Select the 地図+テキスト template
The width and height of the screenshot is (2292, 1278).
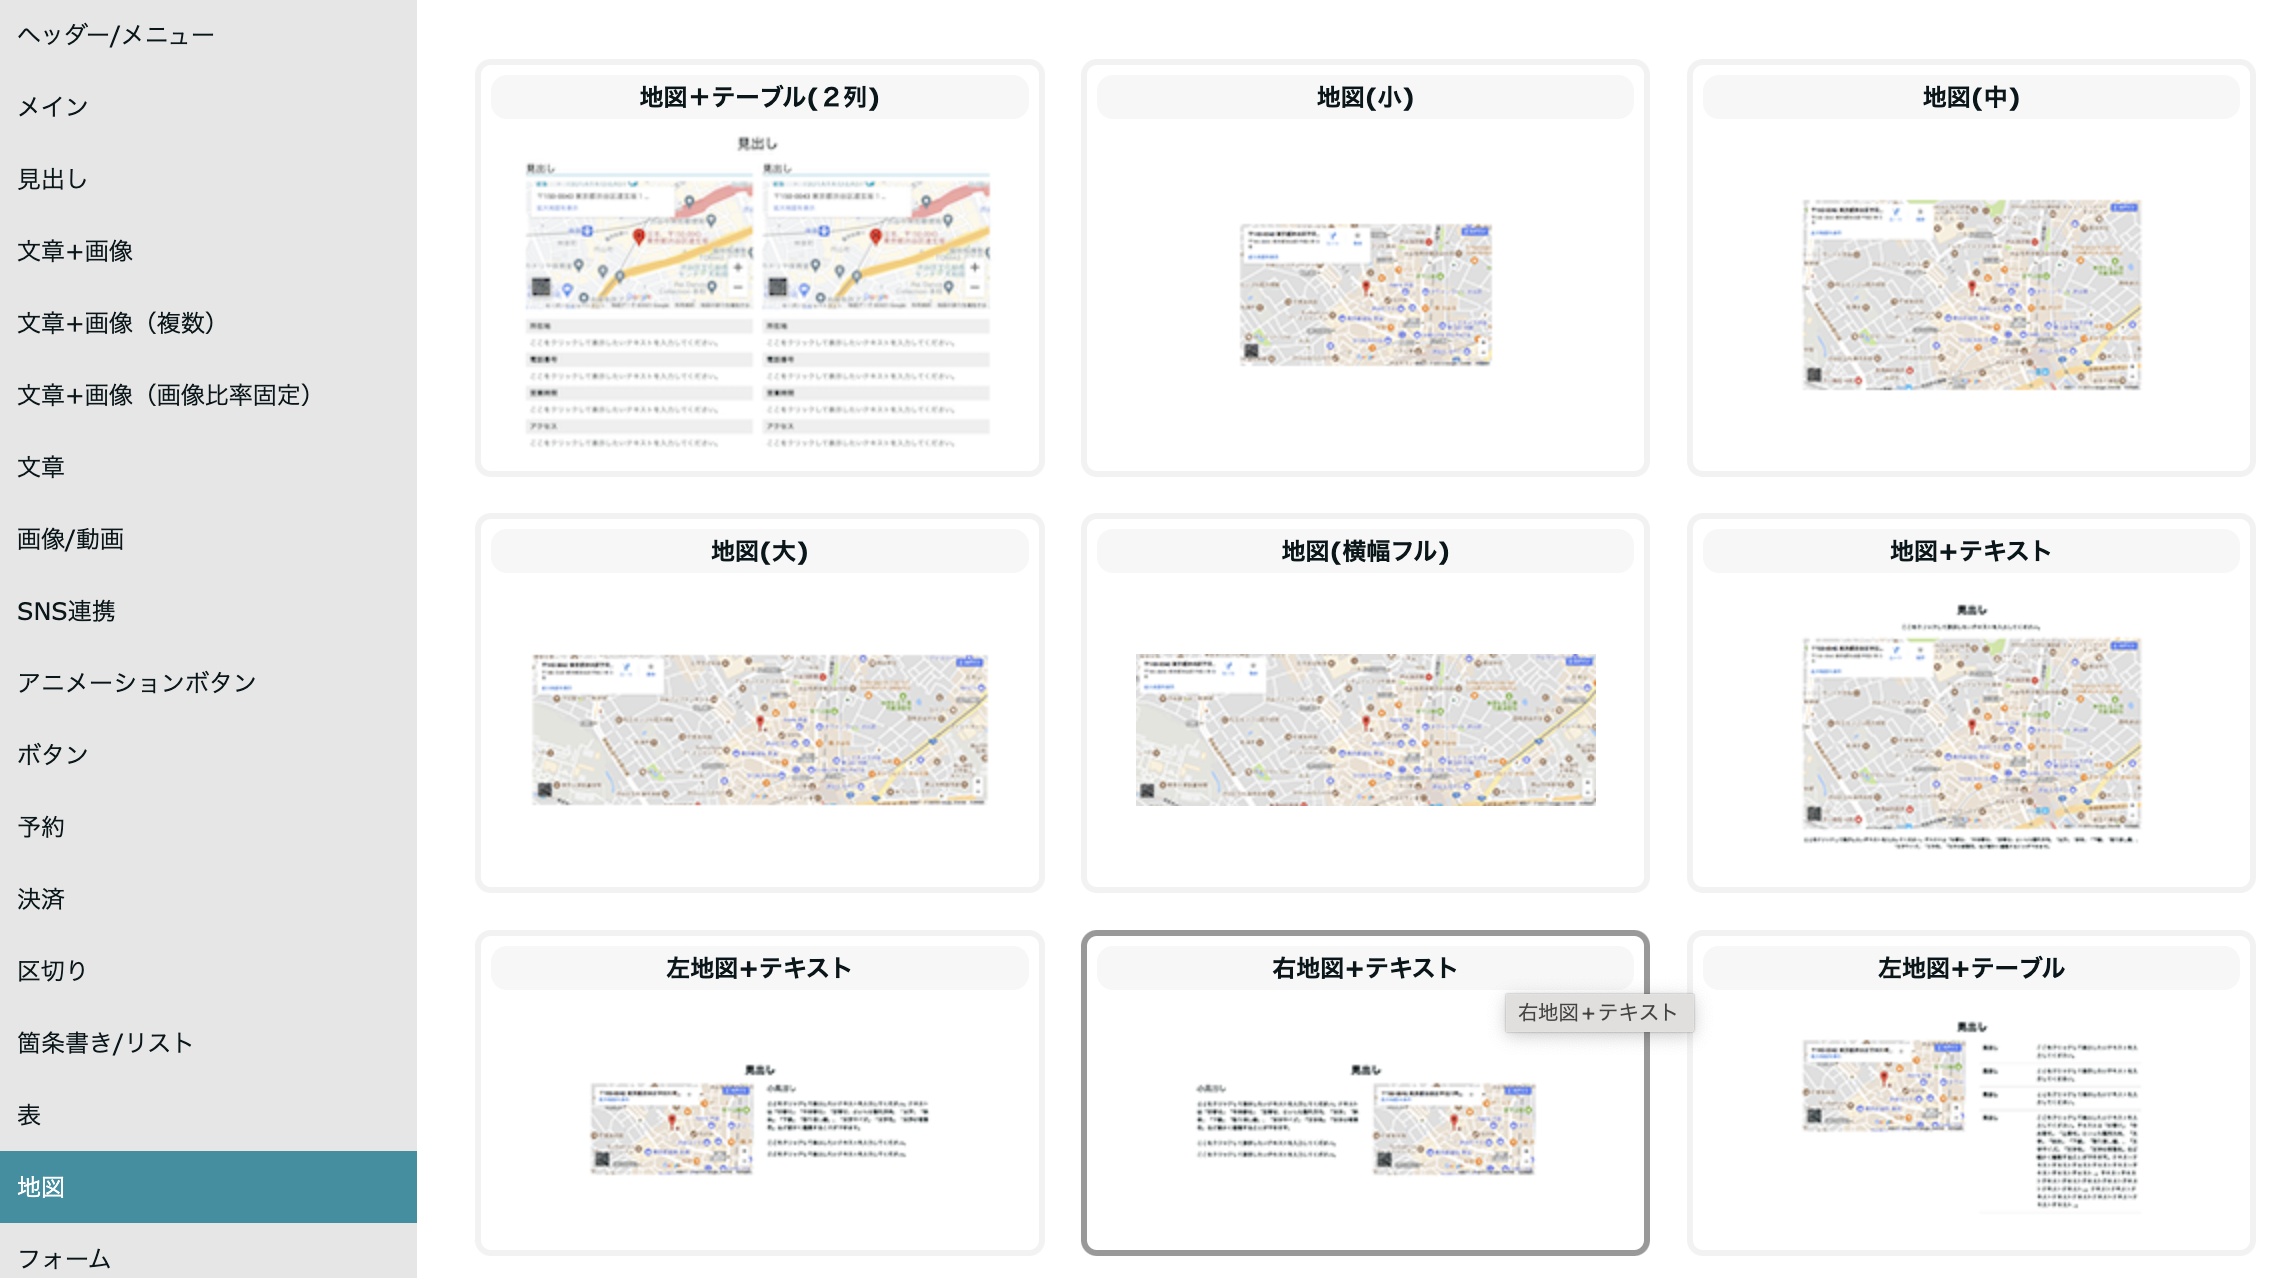(x=1970, y=728)
